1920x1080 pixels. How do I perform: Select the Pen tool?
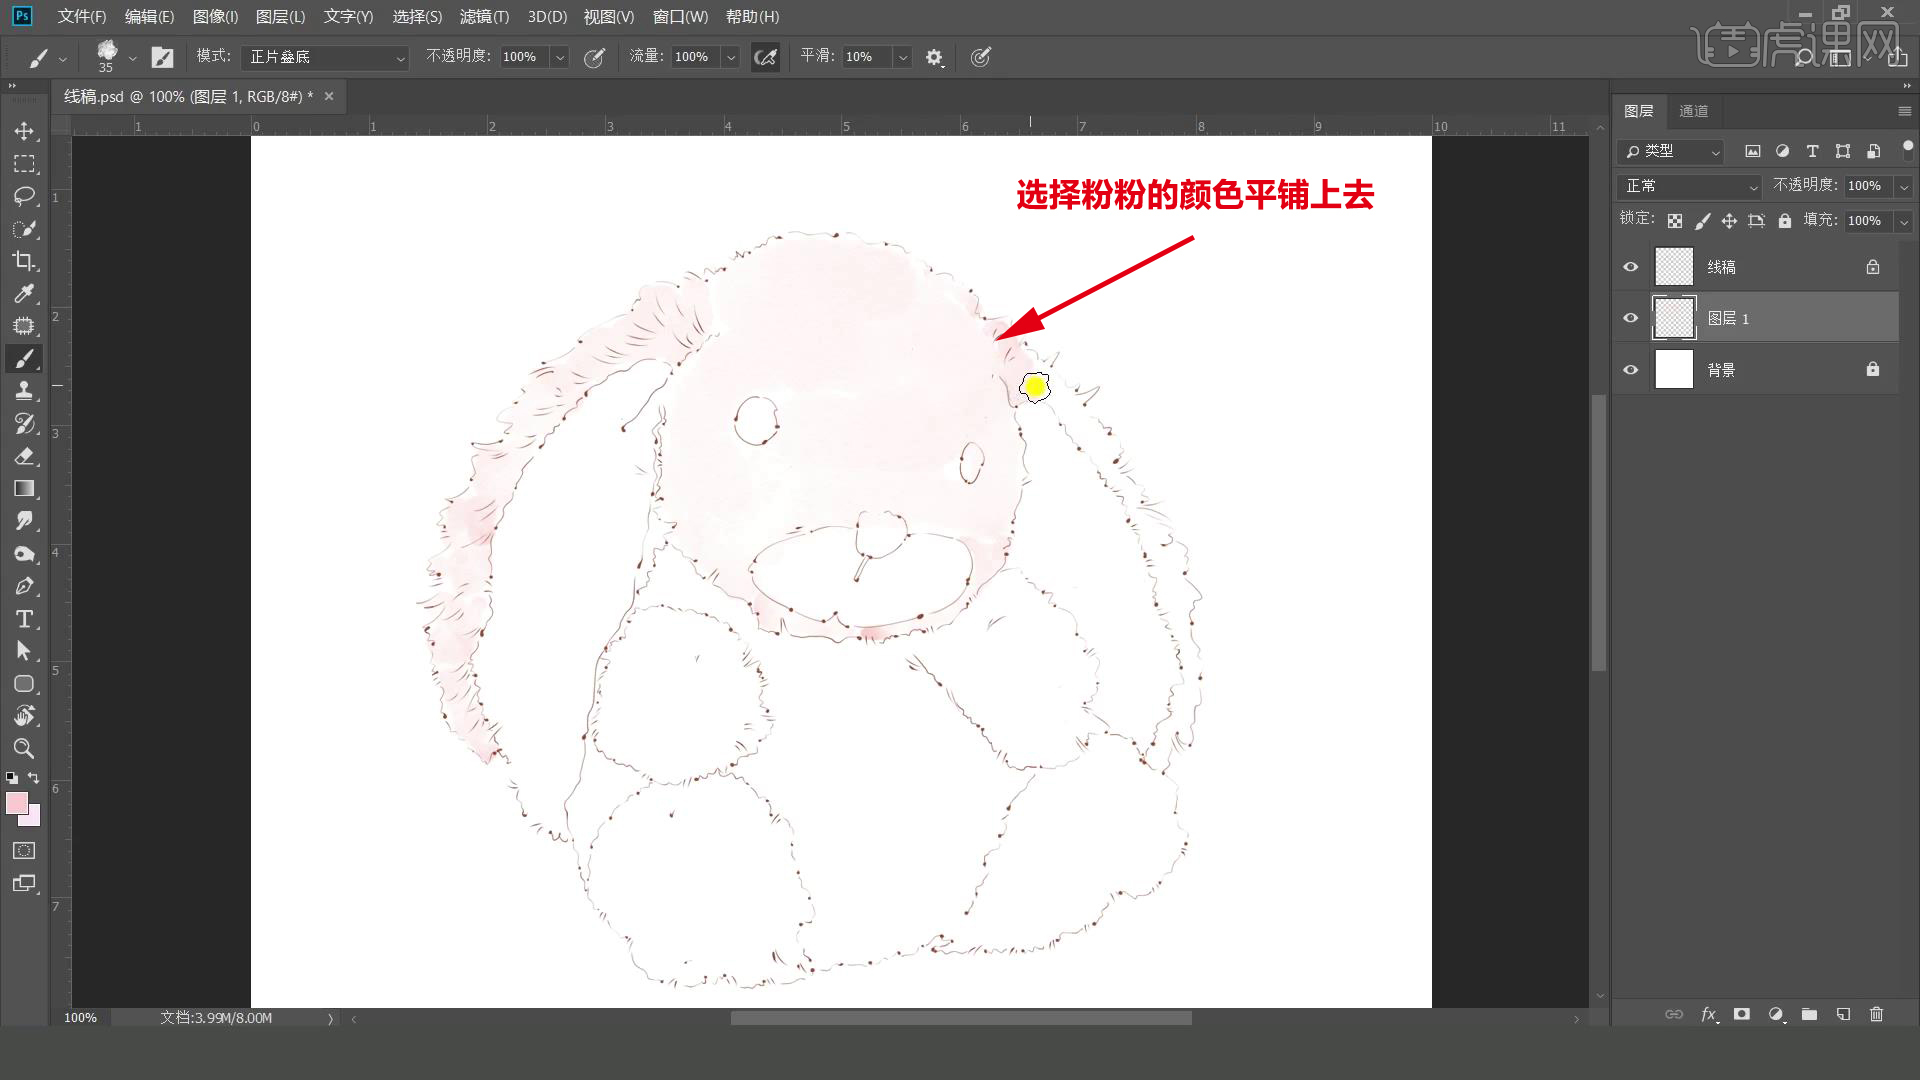(24, 586)
